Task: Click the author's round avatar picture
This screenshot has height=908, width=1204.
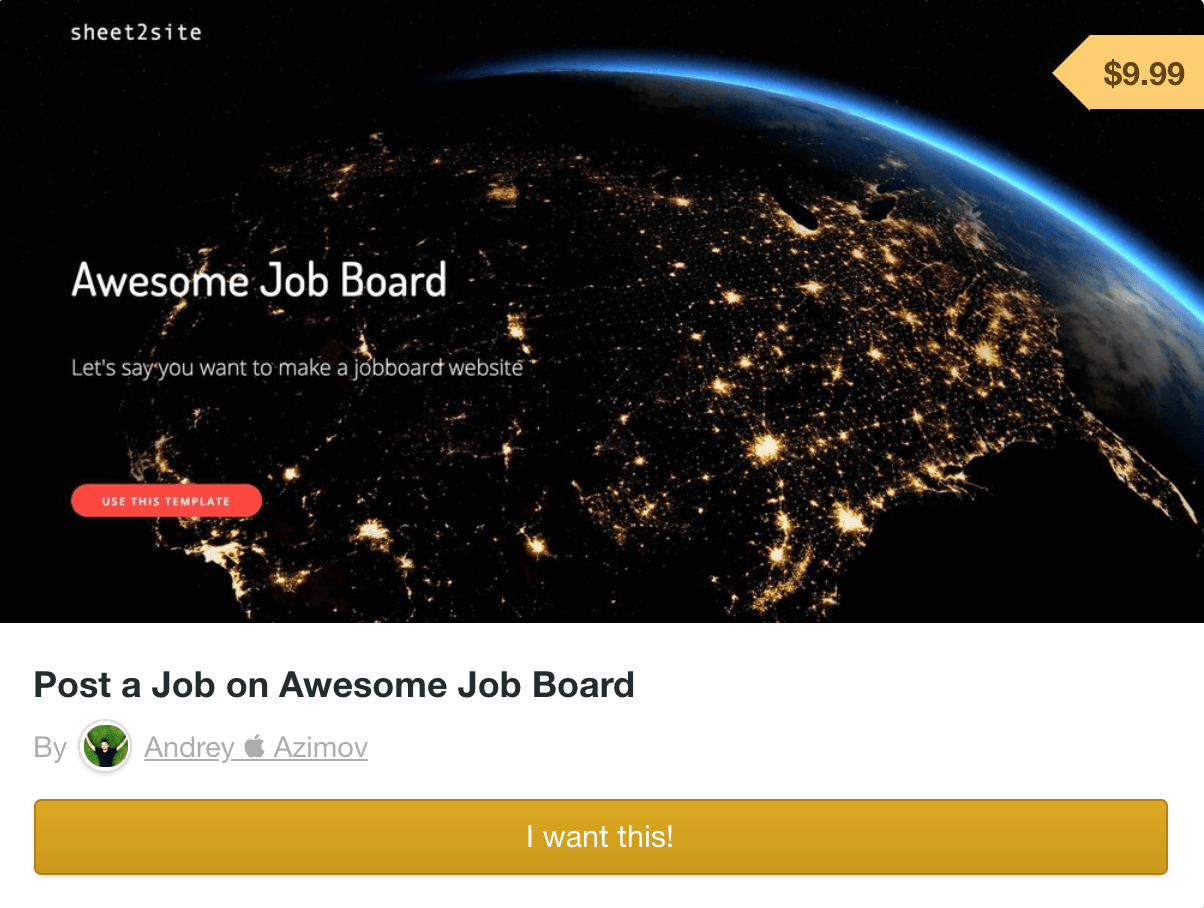Action: (105, 746)
